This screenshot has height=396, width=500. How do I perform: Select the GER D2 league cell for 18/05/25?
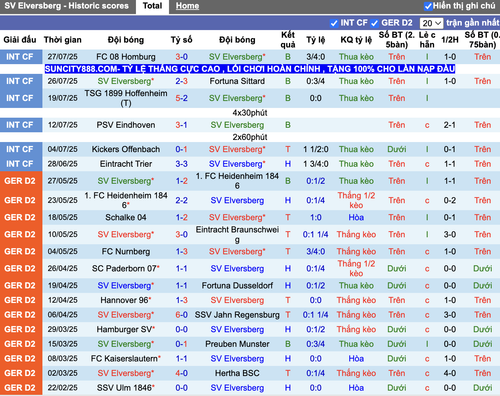pyautogui.click(x=21, y=217)
